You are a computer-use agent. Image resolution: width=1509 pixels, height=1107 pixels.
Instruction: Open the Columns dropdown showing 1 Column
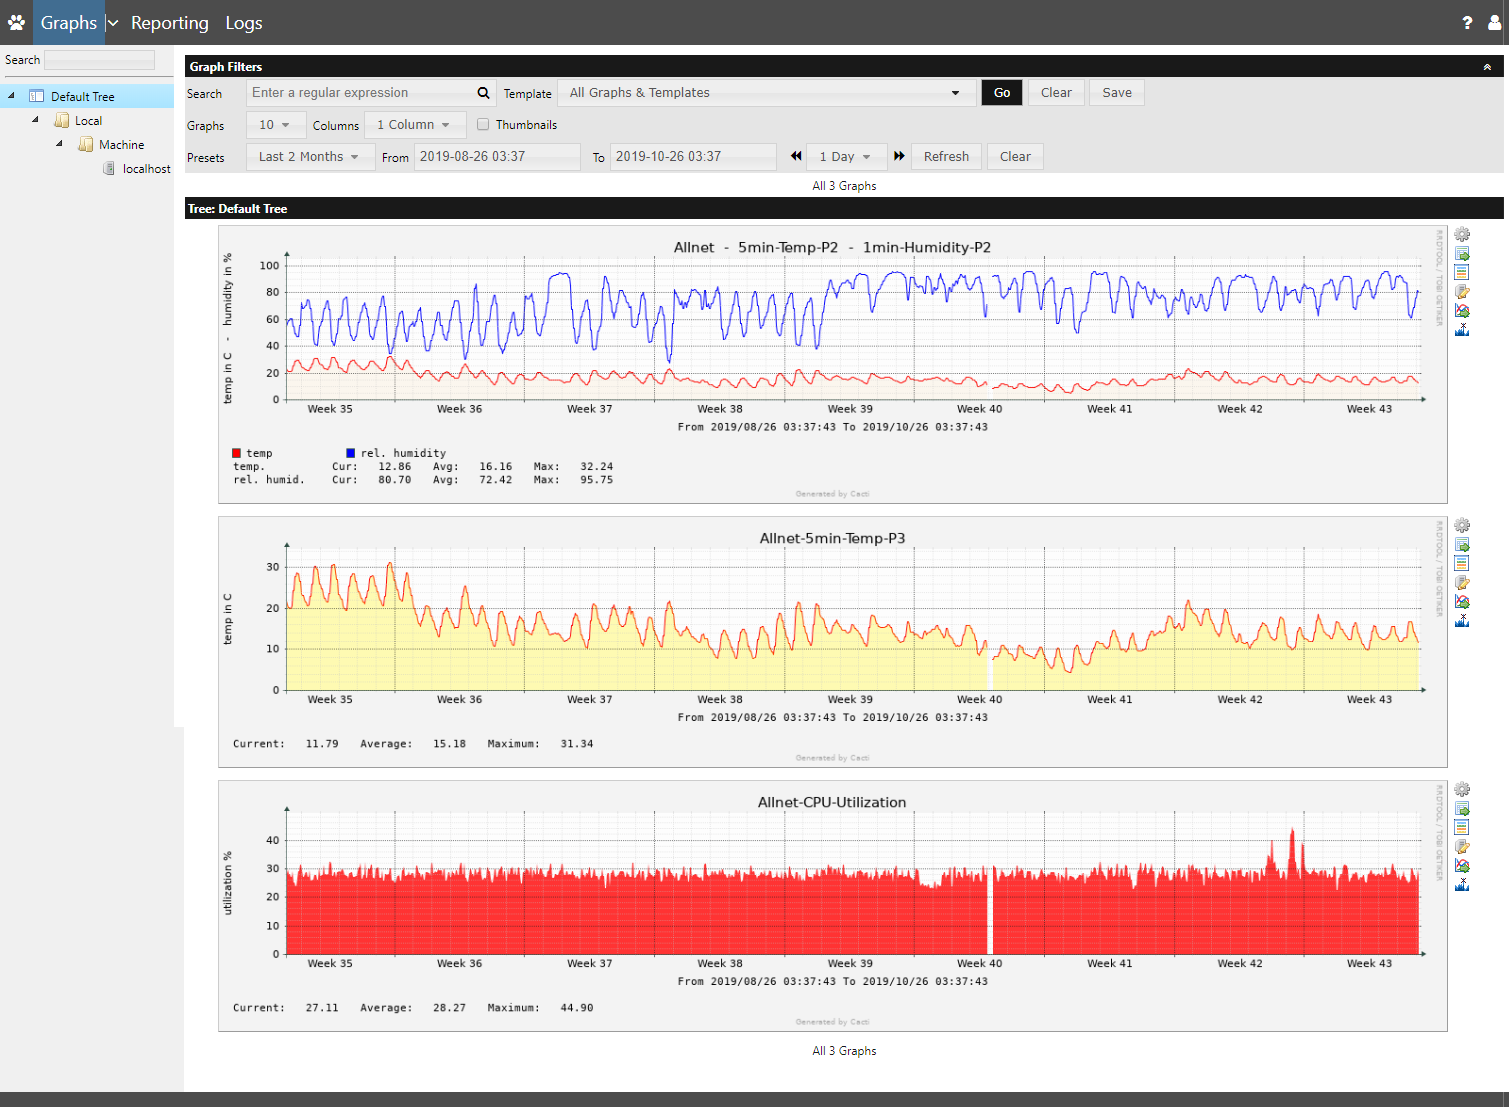(415, 125)
